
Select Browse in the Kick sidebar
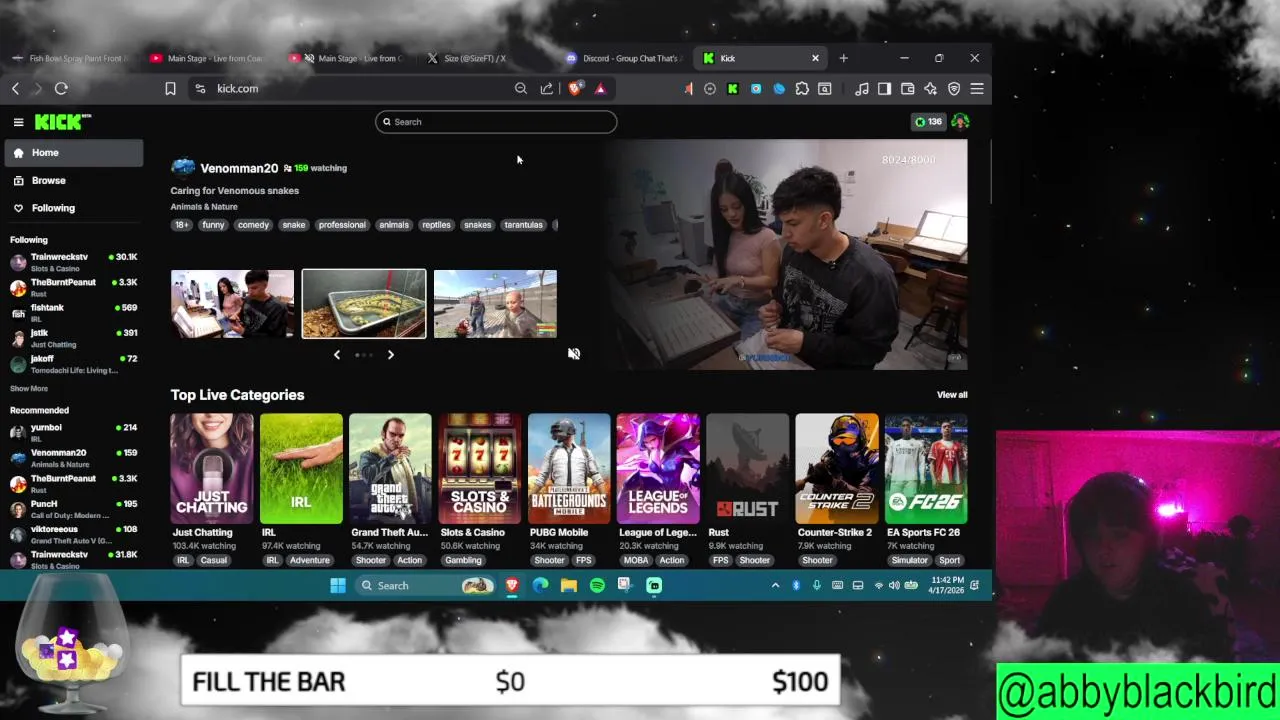[x=74, y=181]
